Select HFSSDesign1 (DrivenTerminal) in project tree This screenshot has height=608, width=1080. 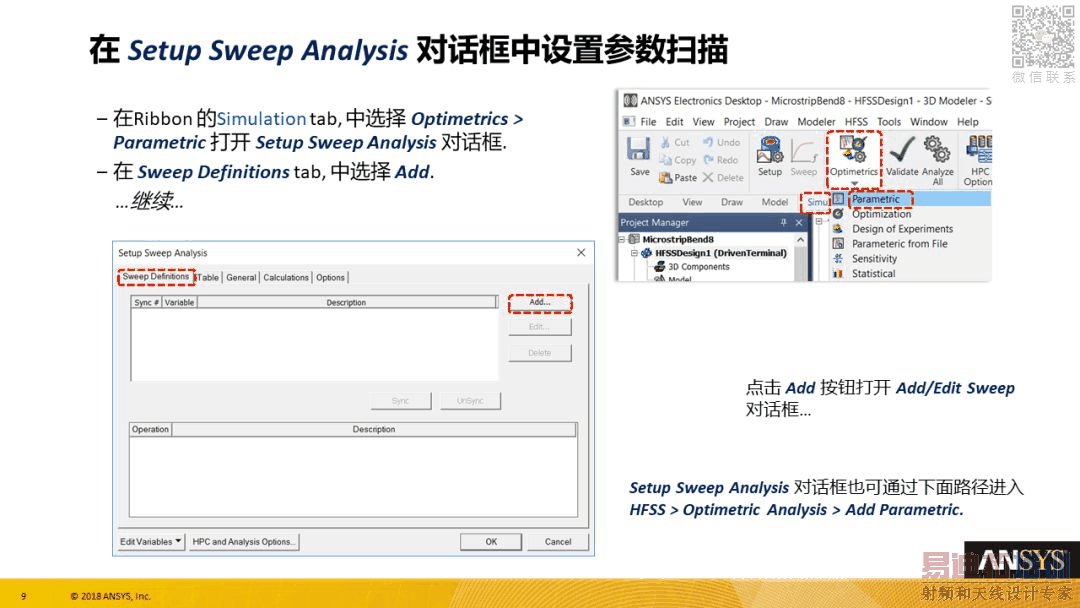click(720, 253)
